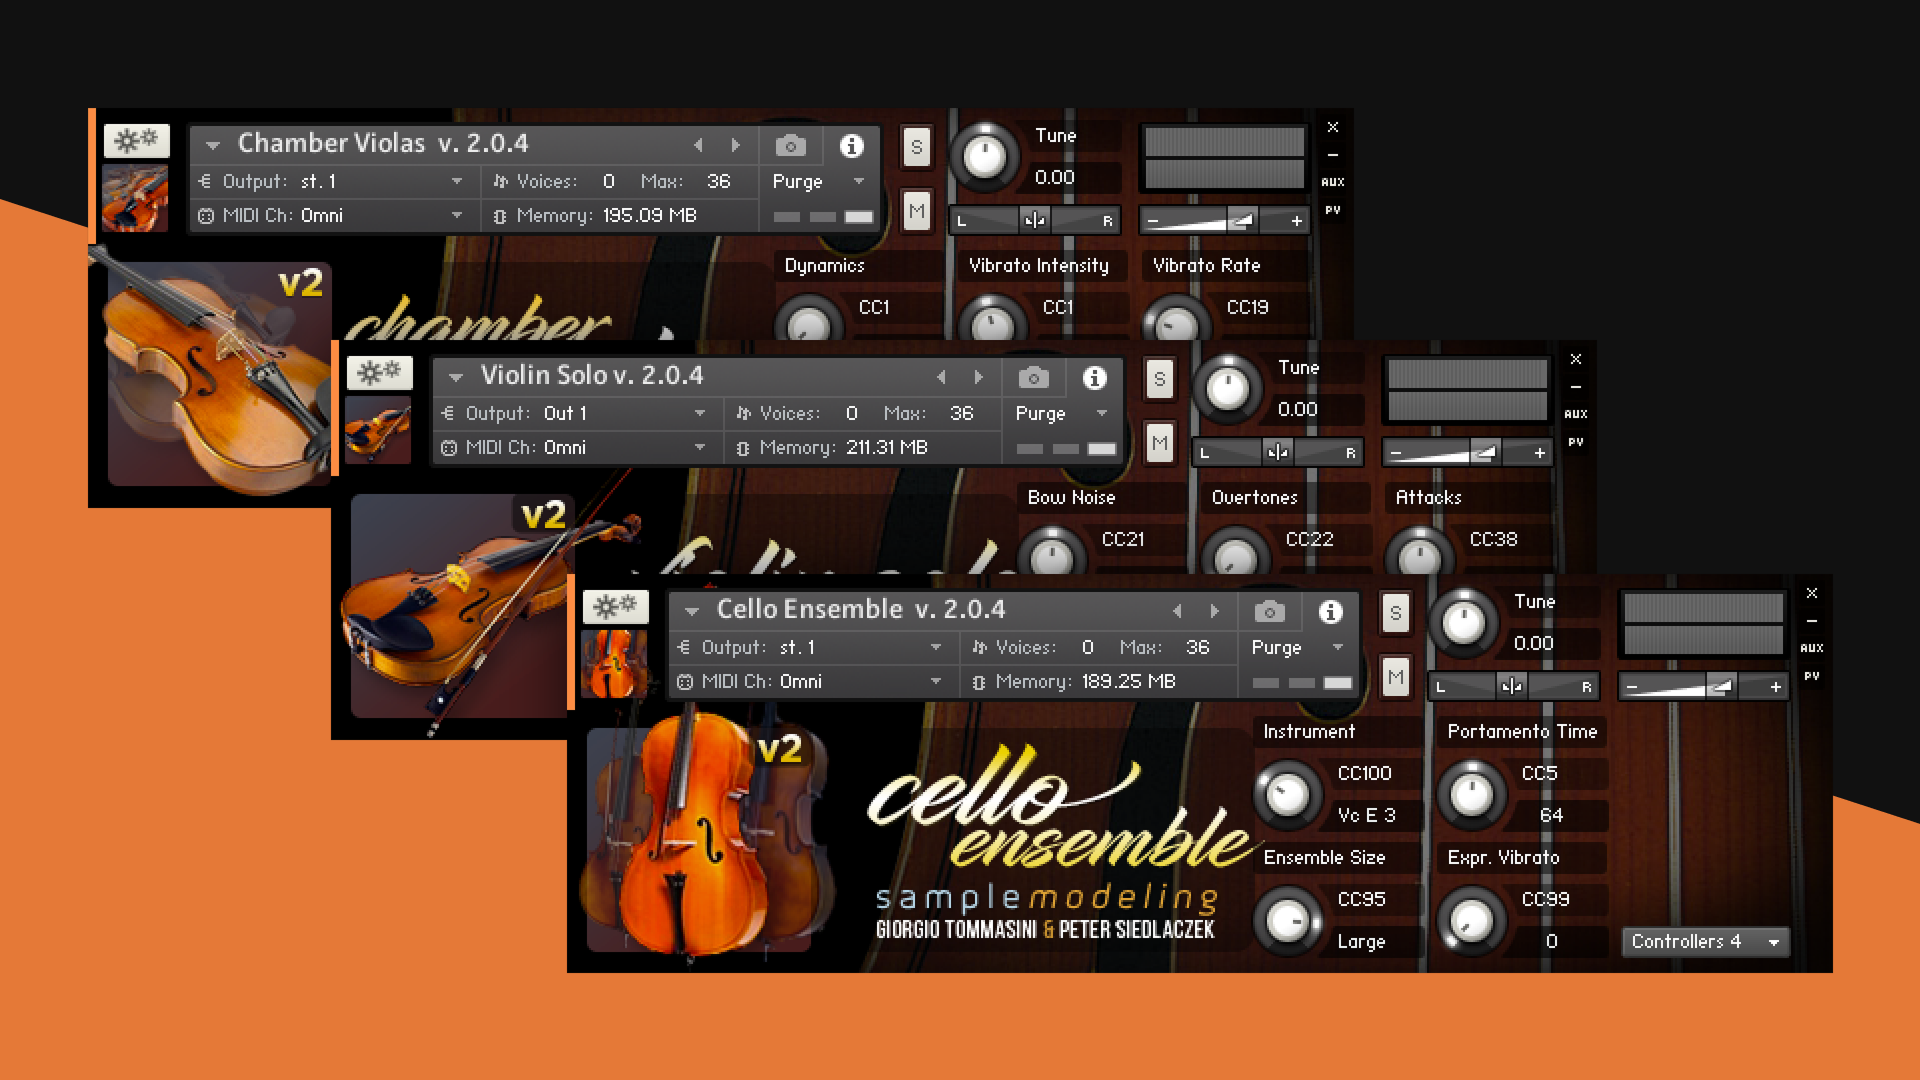Open the info panel icon on Cello Ensemble

click(1330, 611)
